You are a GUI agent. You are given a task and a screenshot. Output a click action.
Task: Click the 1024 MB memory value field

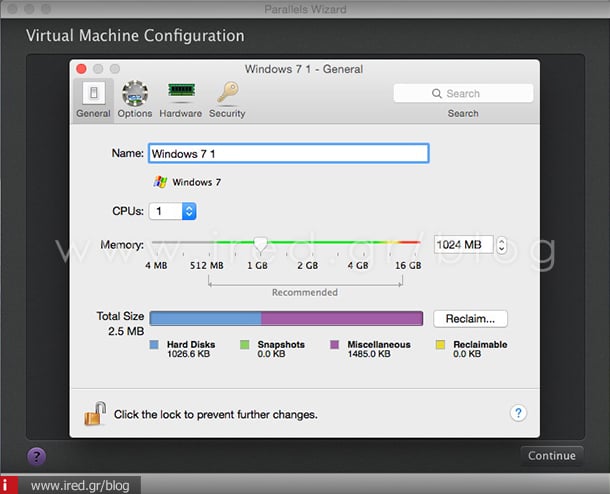464,245
